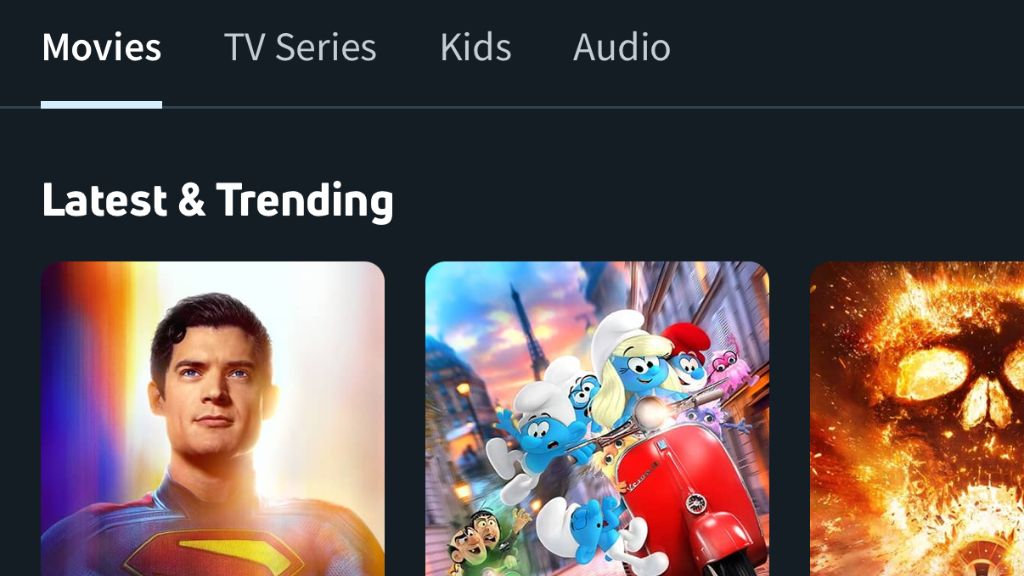The height and width of the screenshot is (576, 1024).
Task: Open the Kids tab
Action: point(475,48)
